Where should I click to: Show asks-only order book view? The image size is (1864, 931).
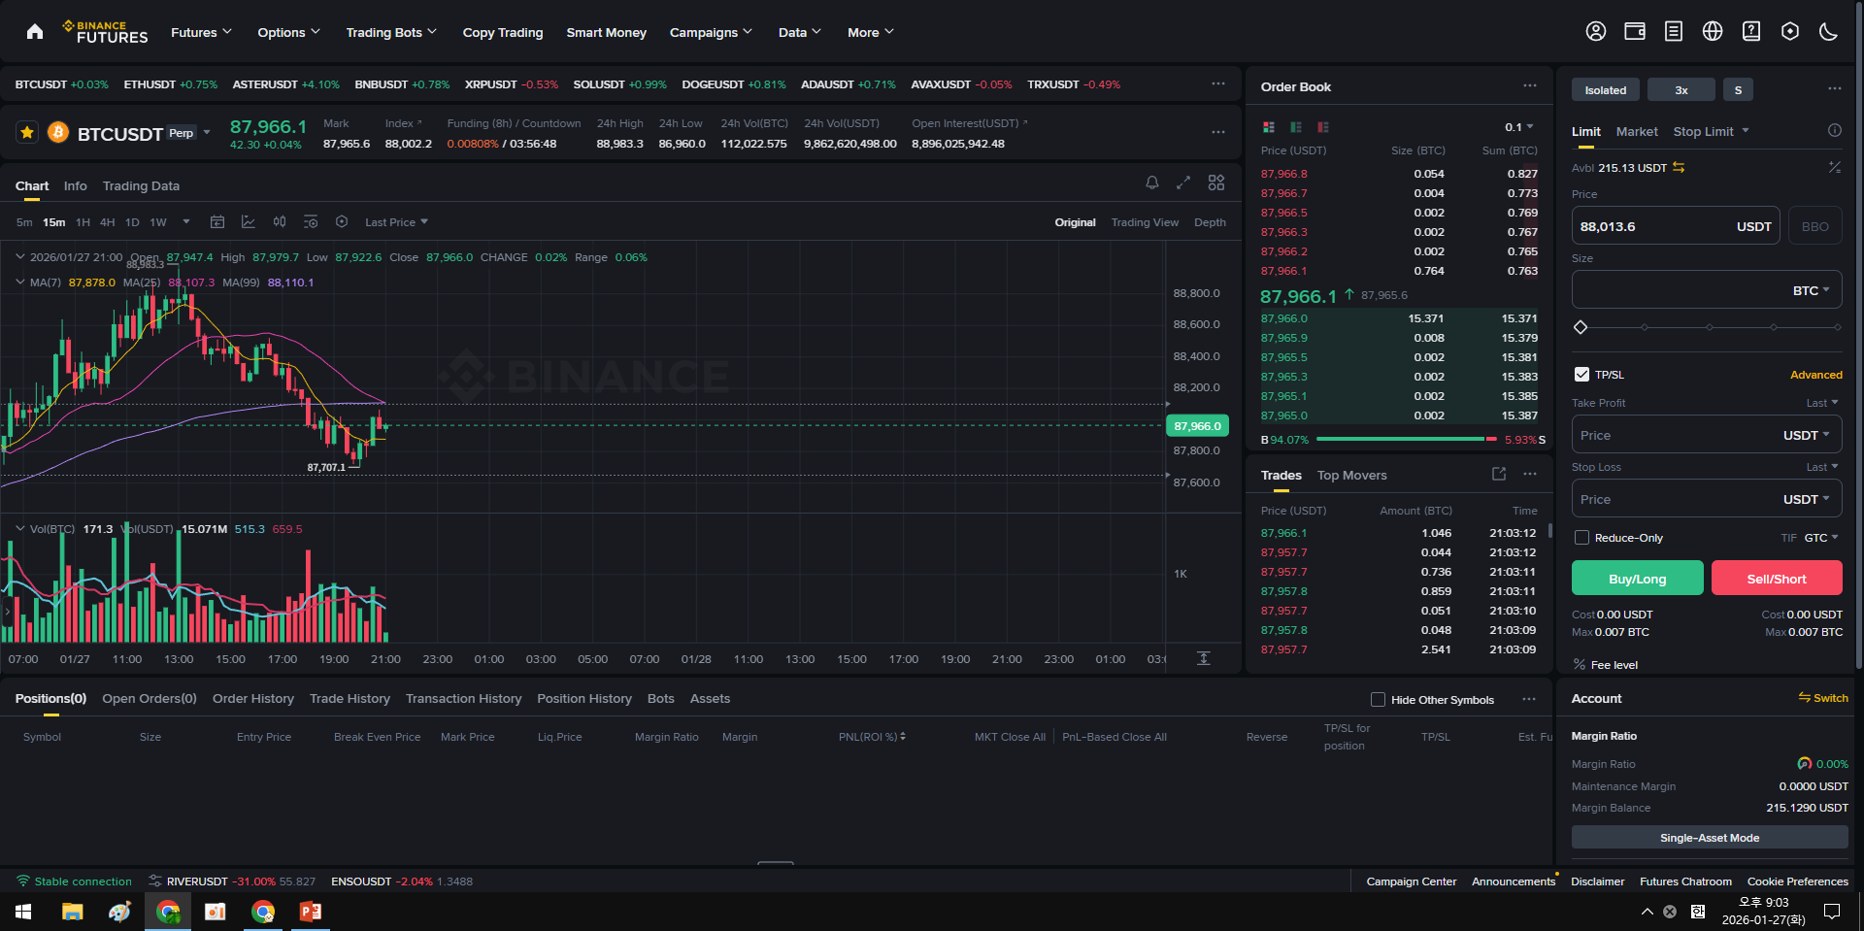pos(1323,127)
